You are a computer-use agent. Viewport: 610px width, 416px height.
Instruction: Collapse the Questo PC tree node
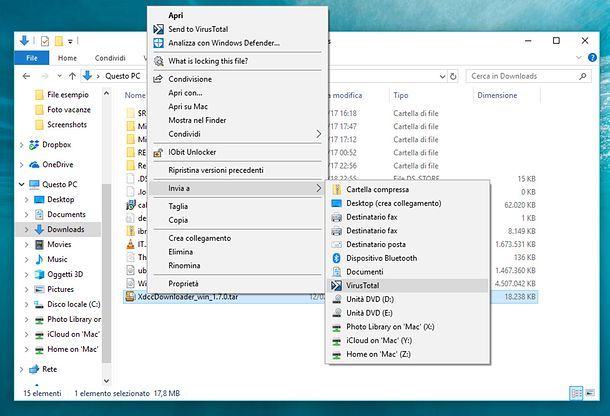22,184
